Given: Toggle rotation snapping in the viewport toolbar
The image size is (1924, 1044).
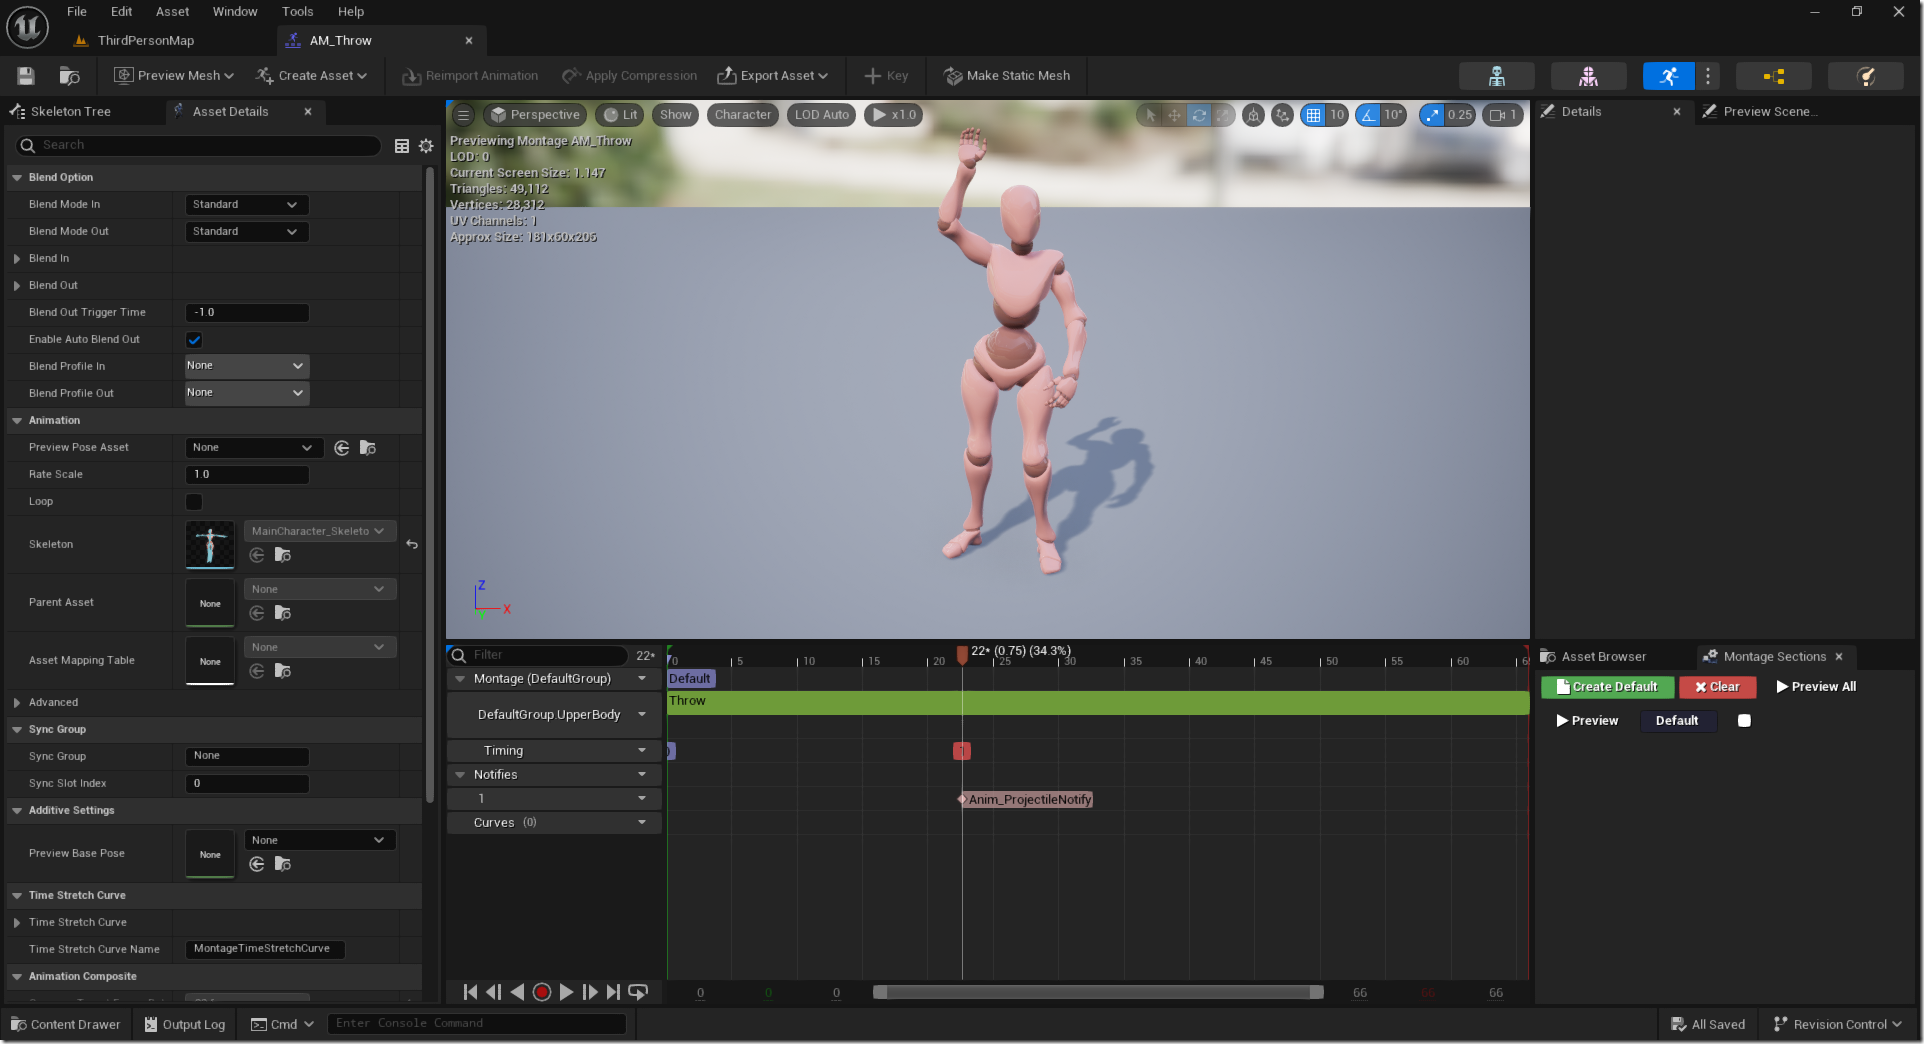Looking at the screenshot, I should click(x=1368, y=115).
